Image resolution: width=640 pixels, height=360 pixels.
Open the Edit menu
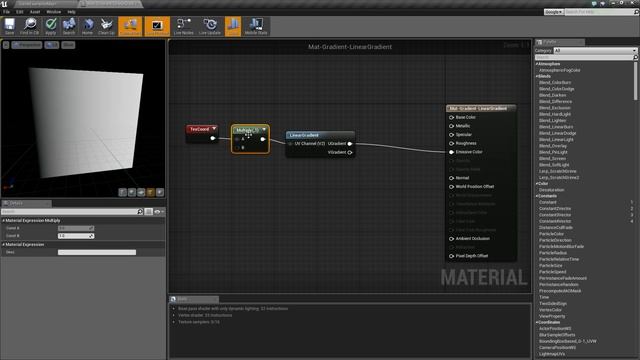pos(20,12)
